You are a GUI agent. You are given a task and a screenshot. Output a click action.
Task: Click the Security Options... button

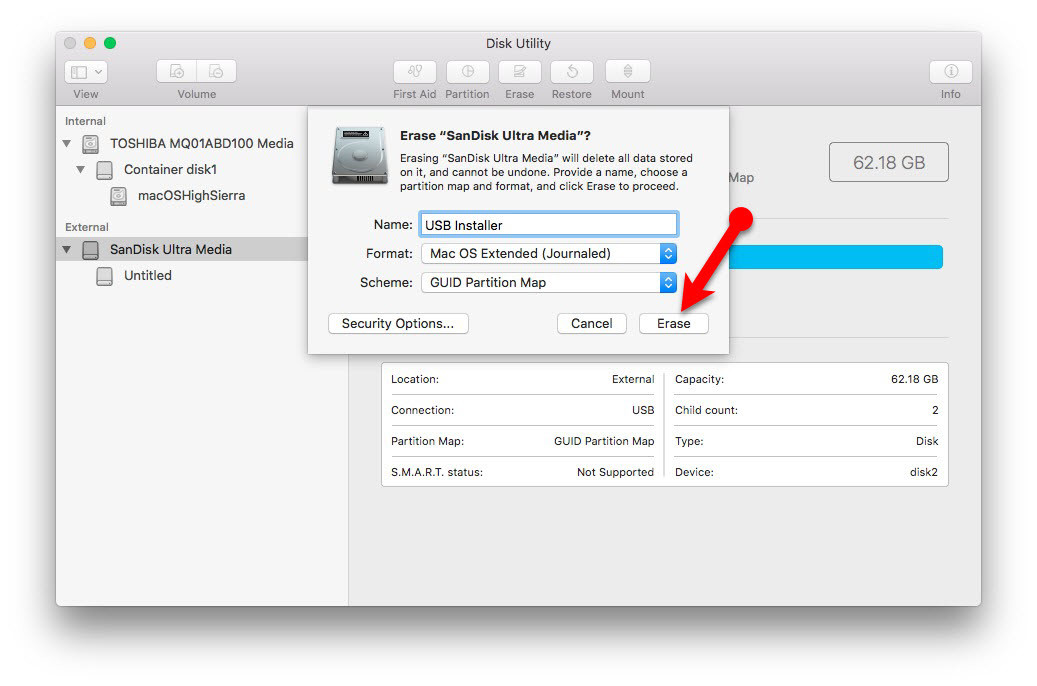(x=398, y=323)
